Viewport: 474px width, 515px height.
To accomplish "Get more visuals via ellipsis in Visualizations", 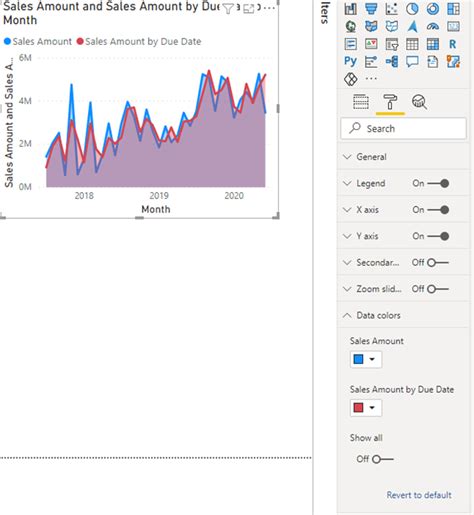I will tap(371, 79).
